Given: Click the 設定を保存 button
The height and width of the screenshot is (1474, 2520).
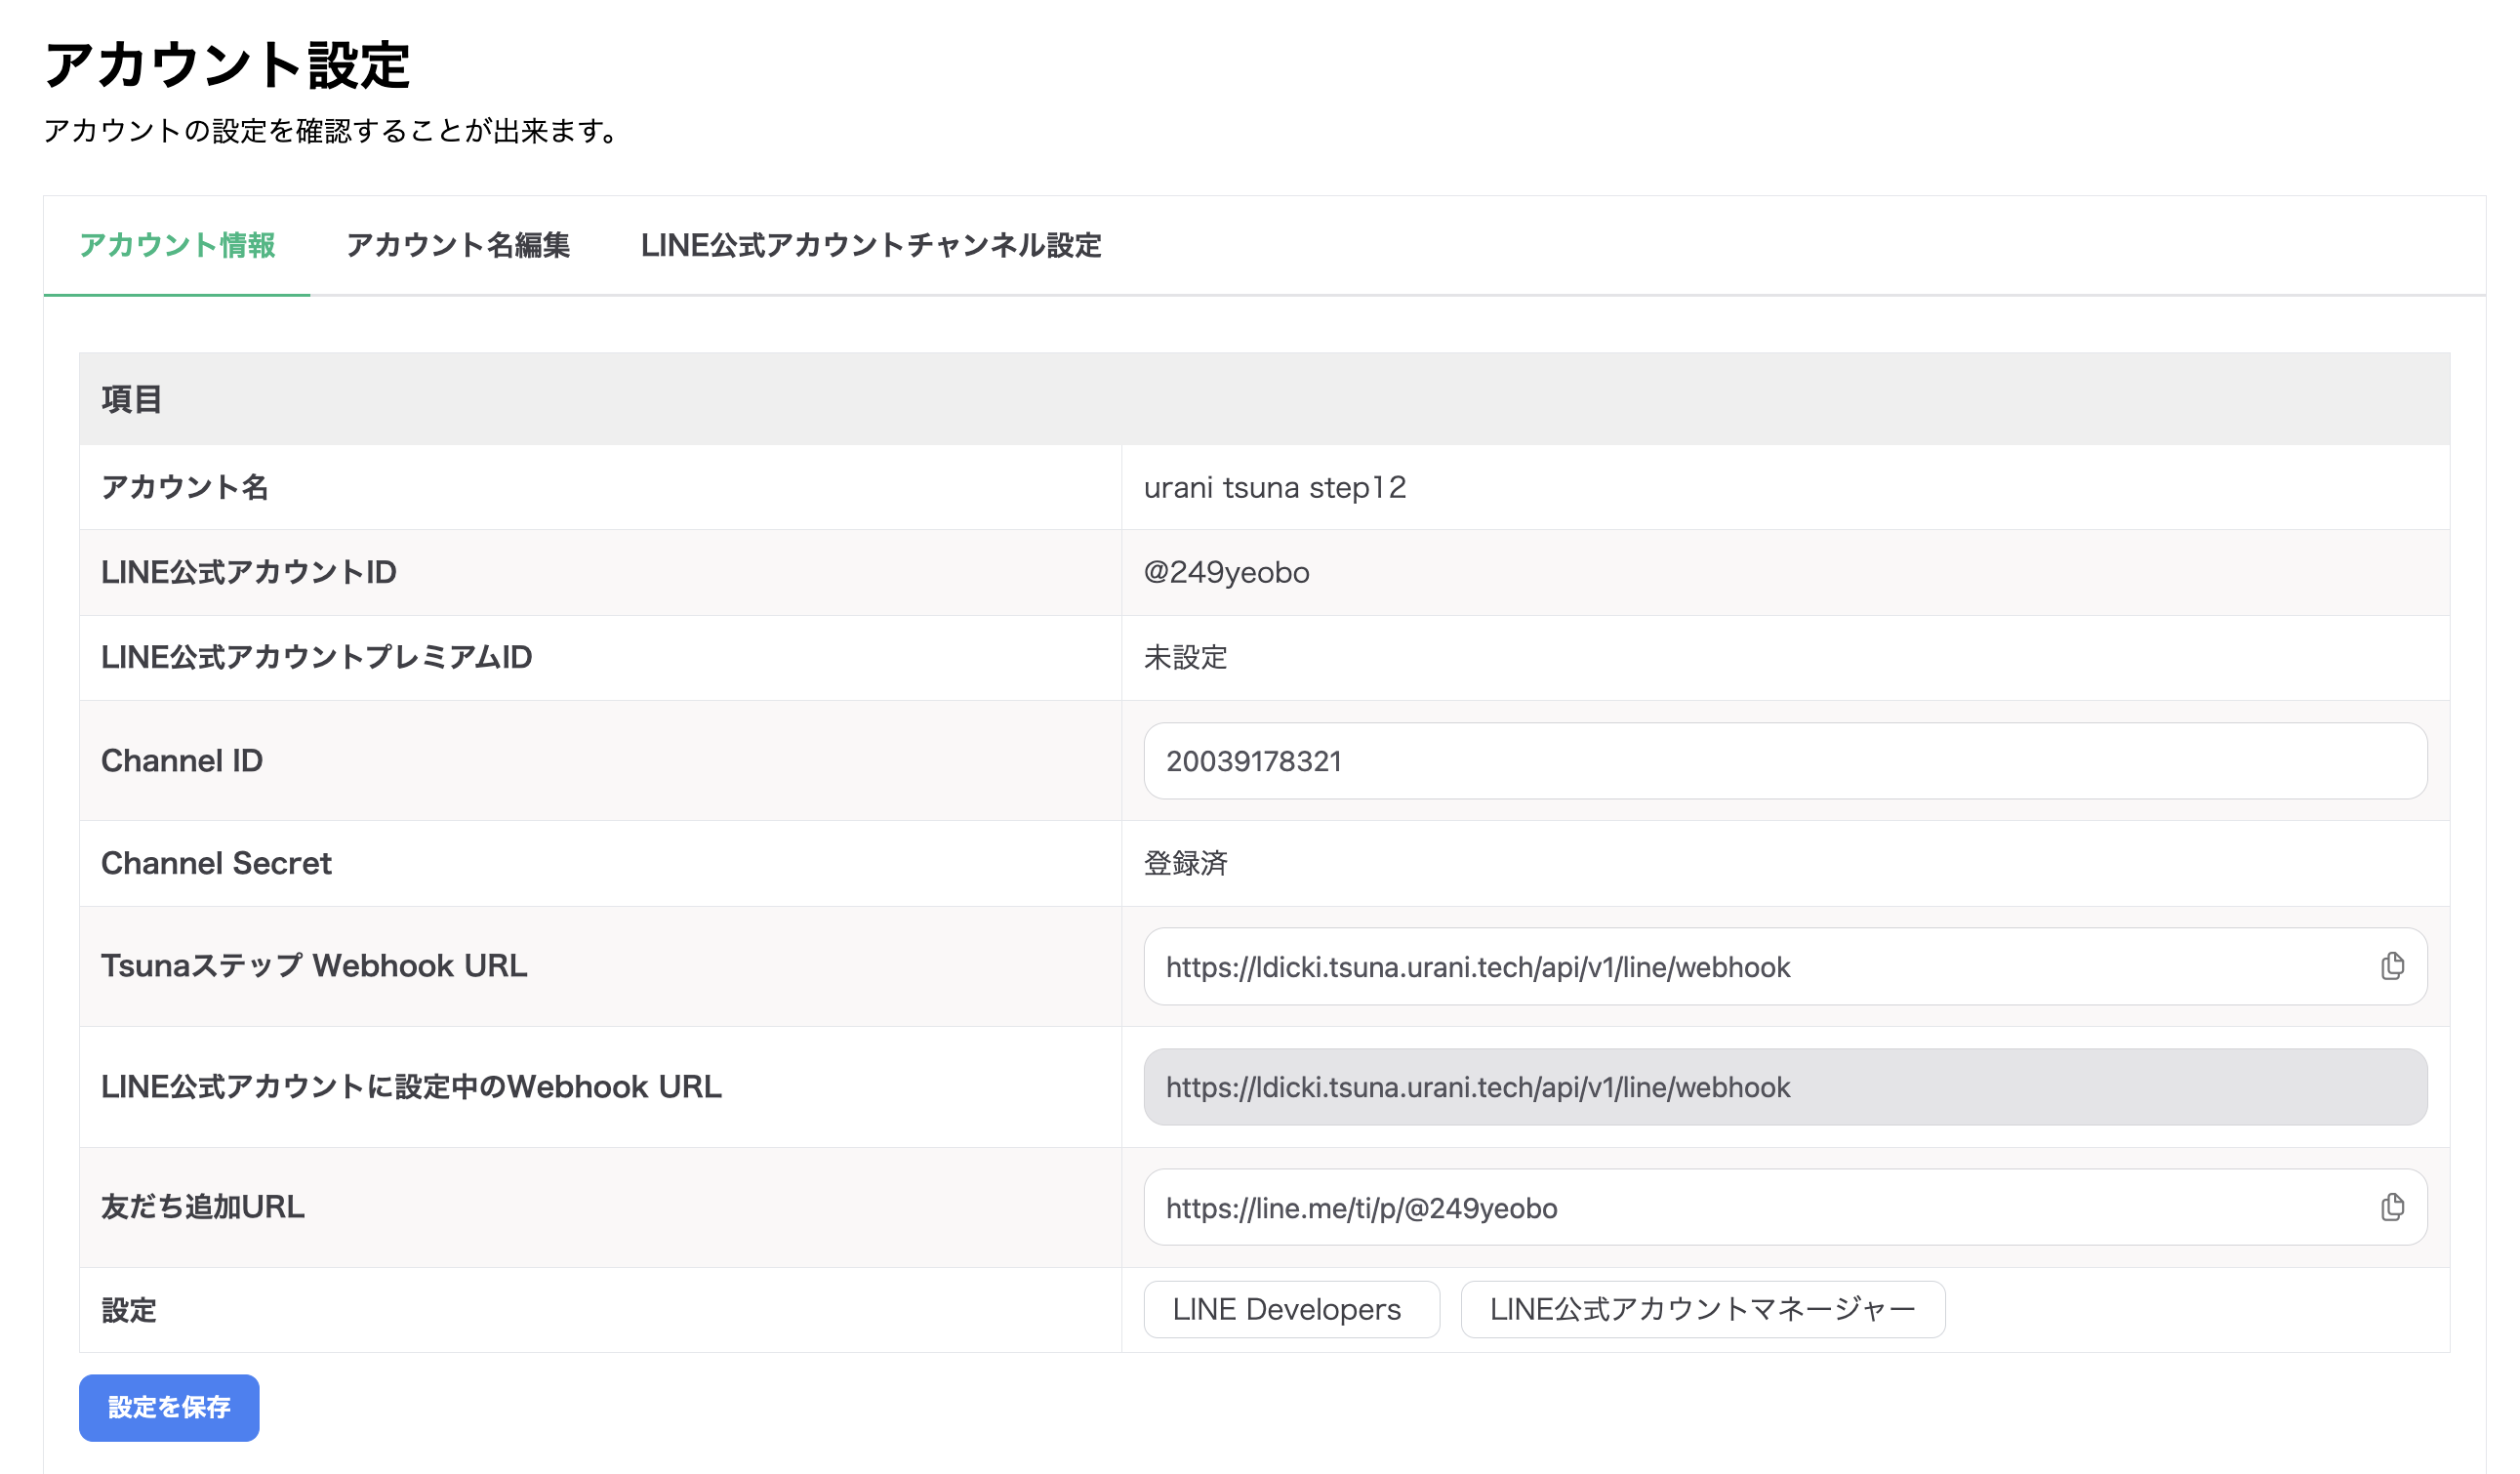Looking at the screenshot, I should (169, 1407).
